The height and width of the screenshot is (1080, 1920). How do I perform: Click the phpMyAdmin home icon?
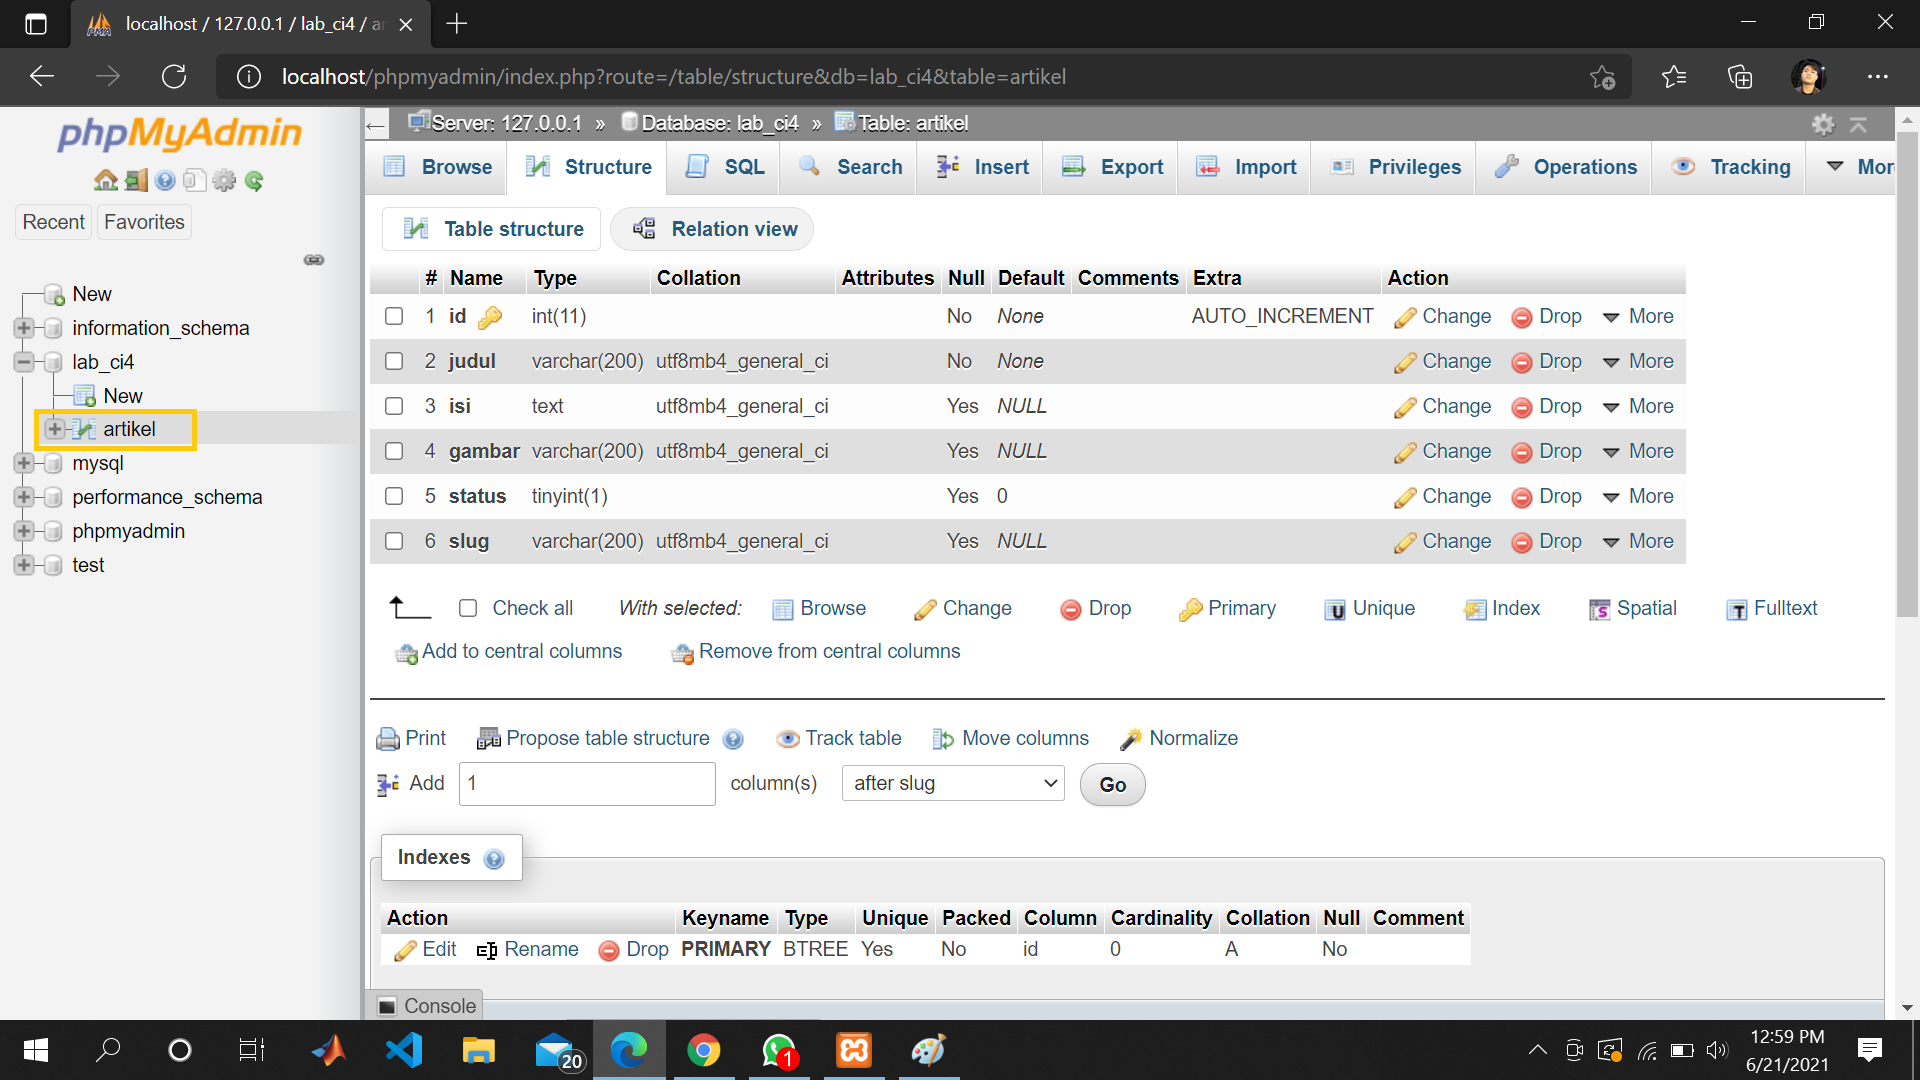(x=105, y=180)
